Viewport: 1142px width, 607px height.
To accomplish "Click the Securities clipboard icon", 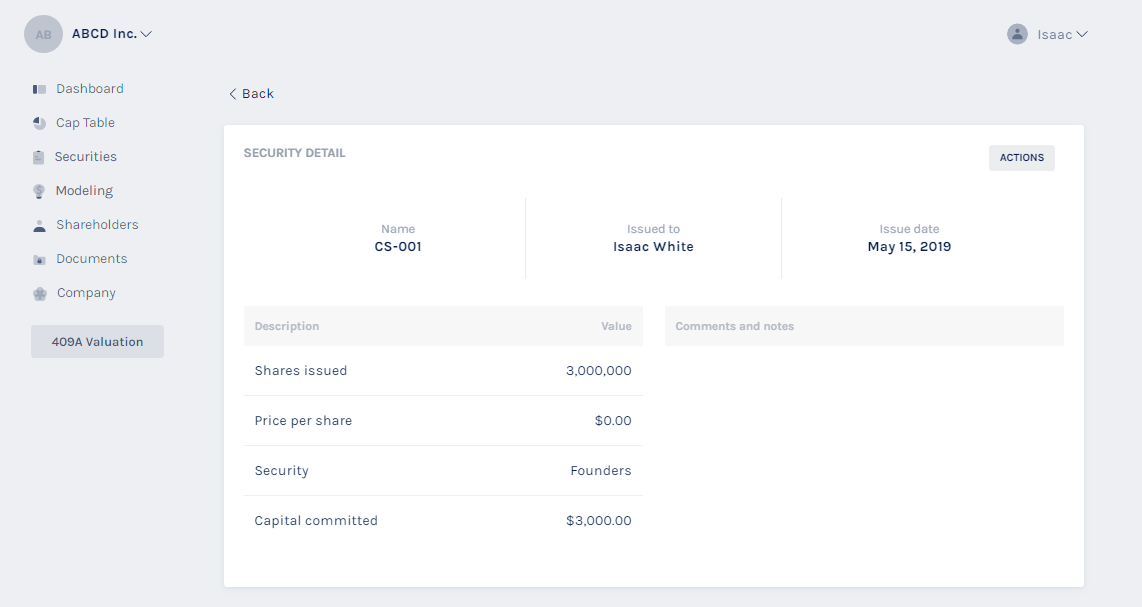I will [x=39, y=157].
